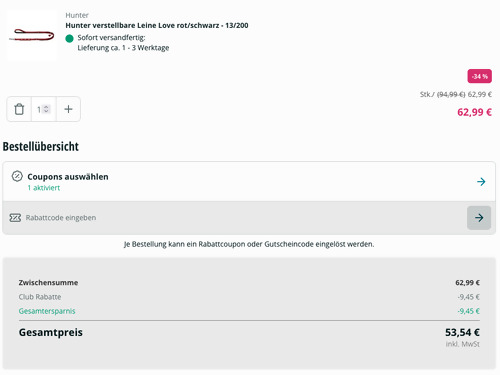Open coupon selection via the right arrow
The width and height of the screenshot is (500, 375).
pyautogui.click(x=481, y=182)
